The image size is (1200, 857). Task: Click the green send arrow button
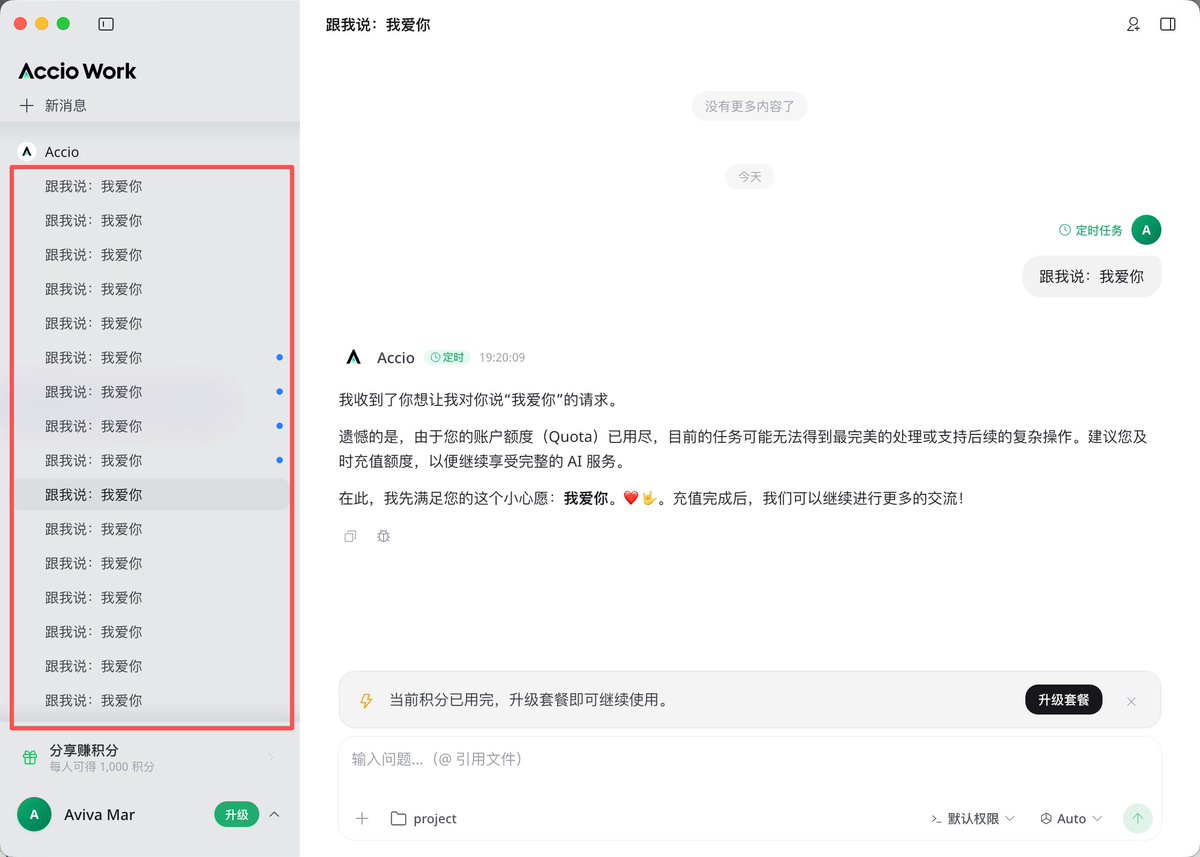tap(1136, 818)
